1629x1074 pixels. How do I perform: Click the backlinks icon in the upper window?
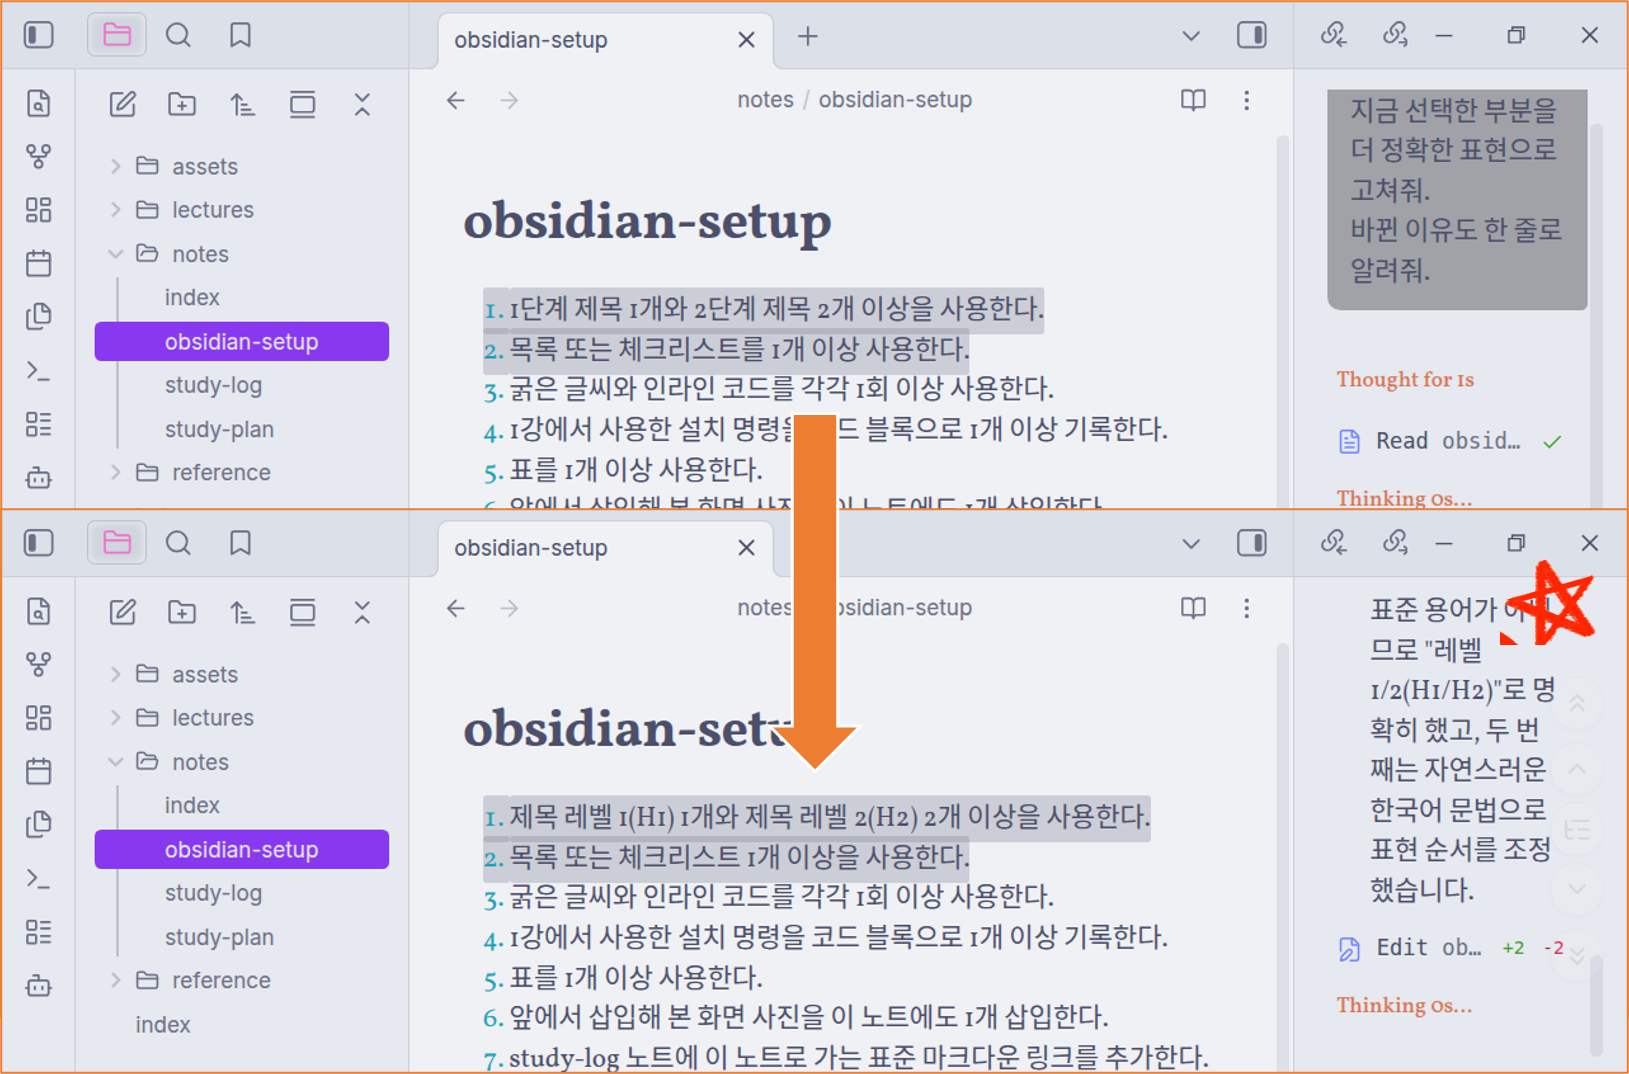pos(1333,36)
